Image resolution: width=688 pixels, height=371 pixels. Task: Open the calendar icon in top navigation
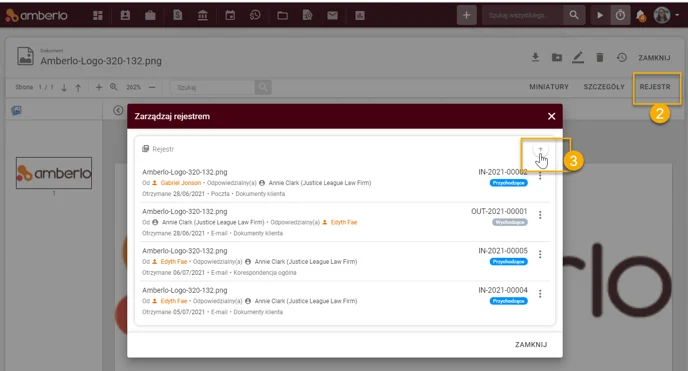click(x=230, y=15)
